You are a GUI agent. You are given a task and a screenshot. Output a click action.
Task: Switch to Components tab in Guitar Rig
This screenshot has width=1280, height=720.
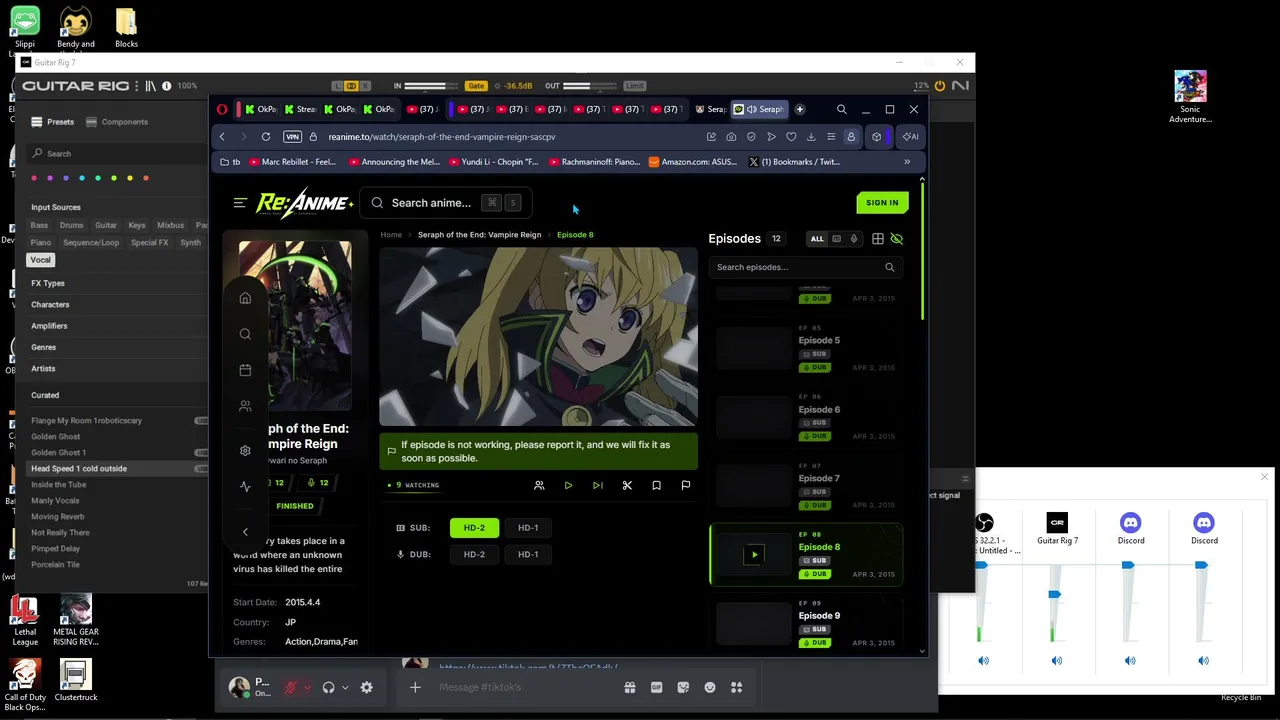click(x=117, y=122)
